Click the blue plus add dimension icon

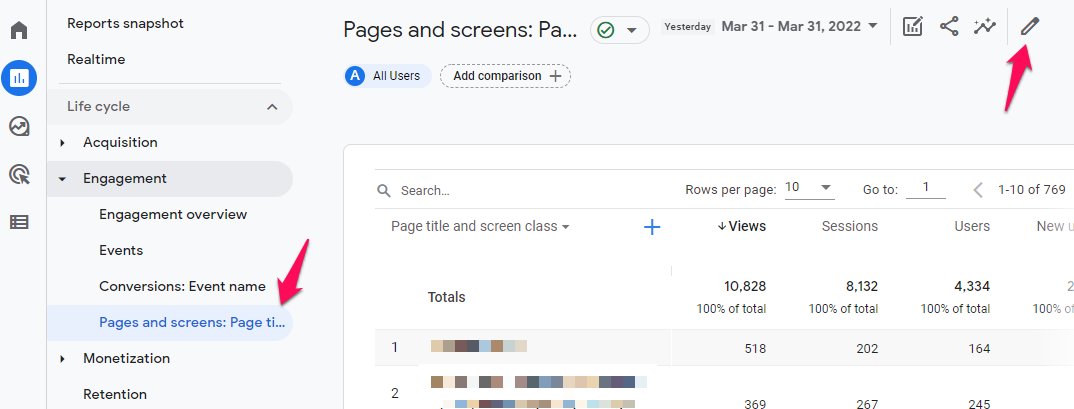[652, 227]
